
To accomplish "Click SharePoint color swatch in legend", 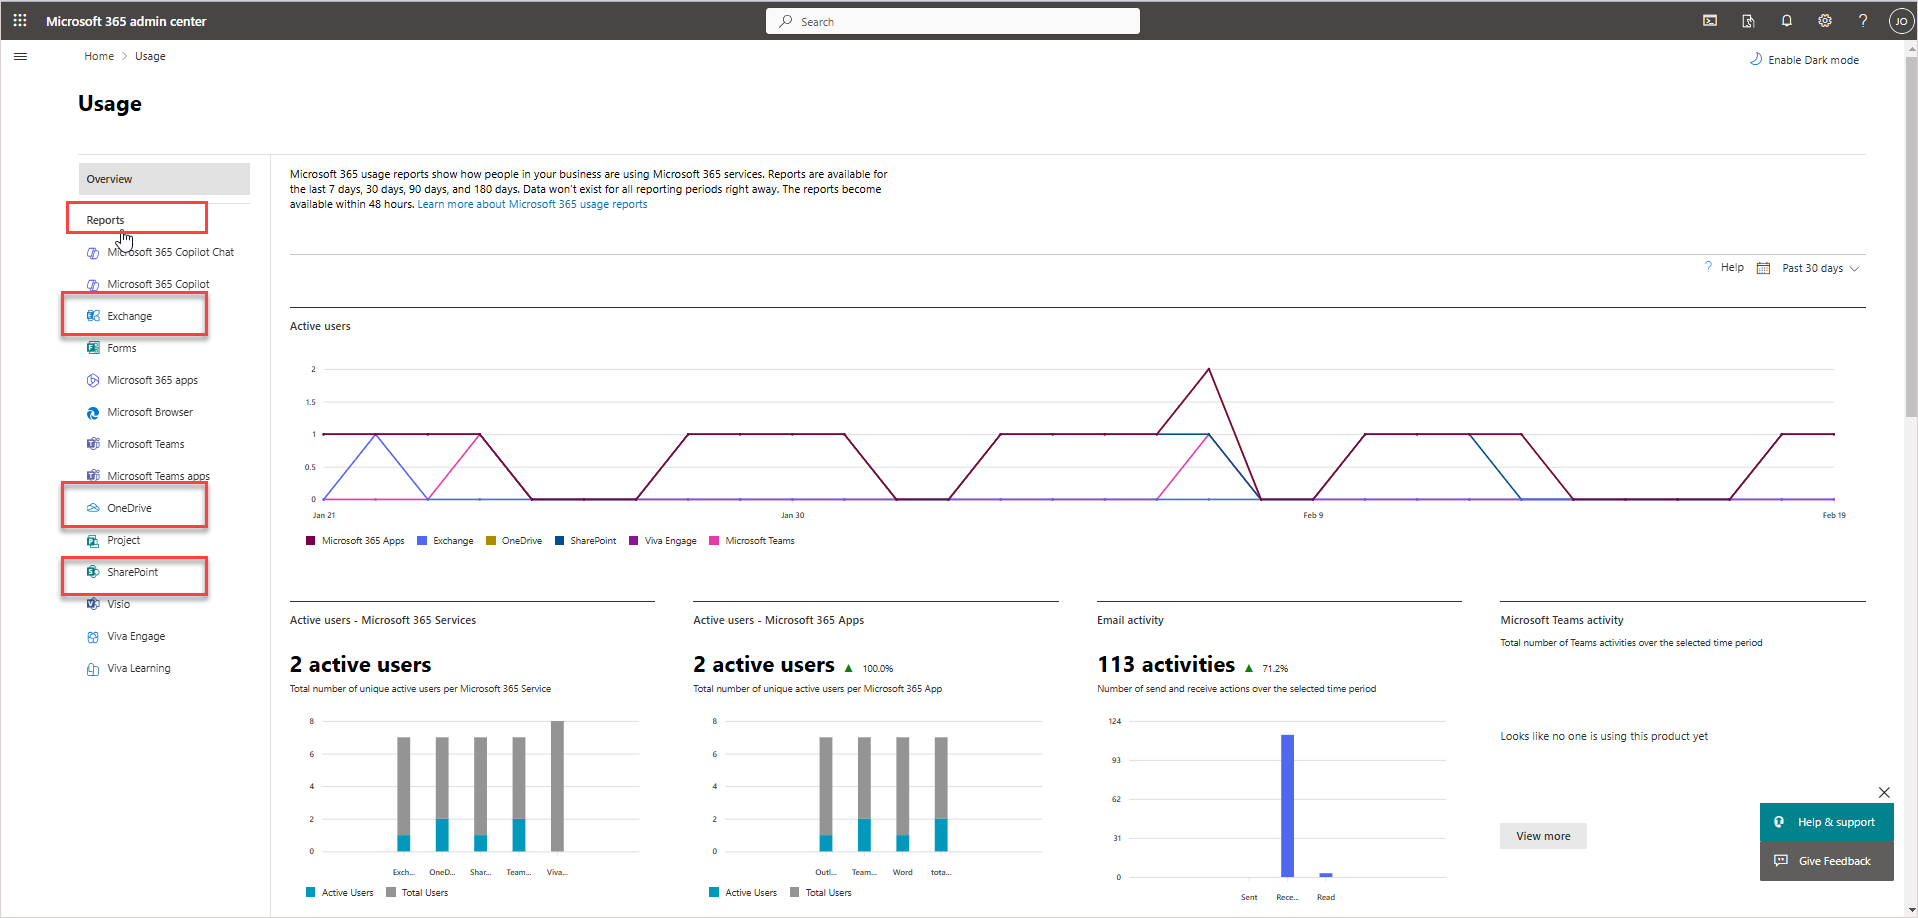I will tap(560, 541).
